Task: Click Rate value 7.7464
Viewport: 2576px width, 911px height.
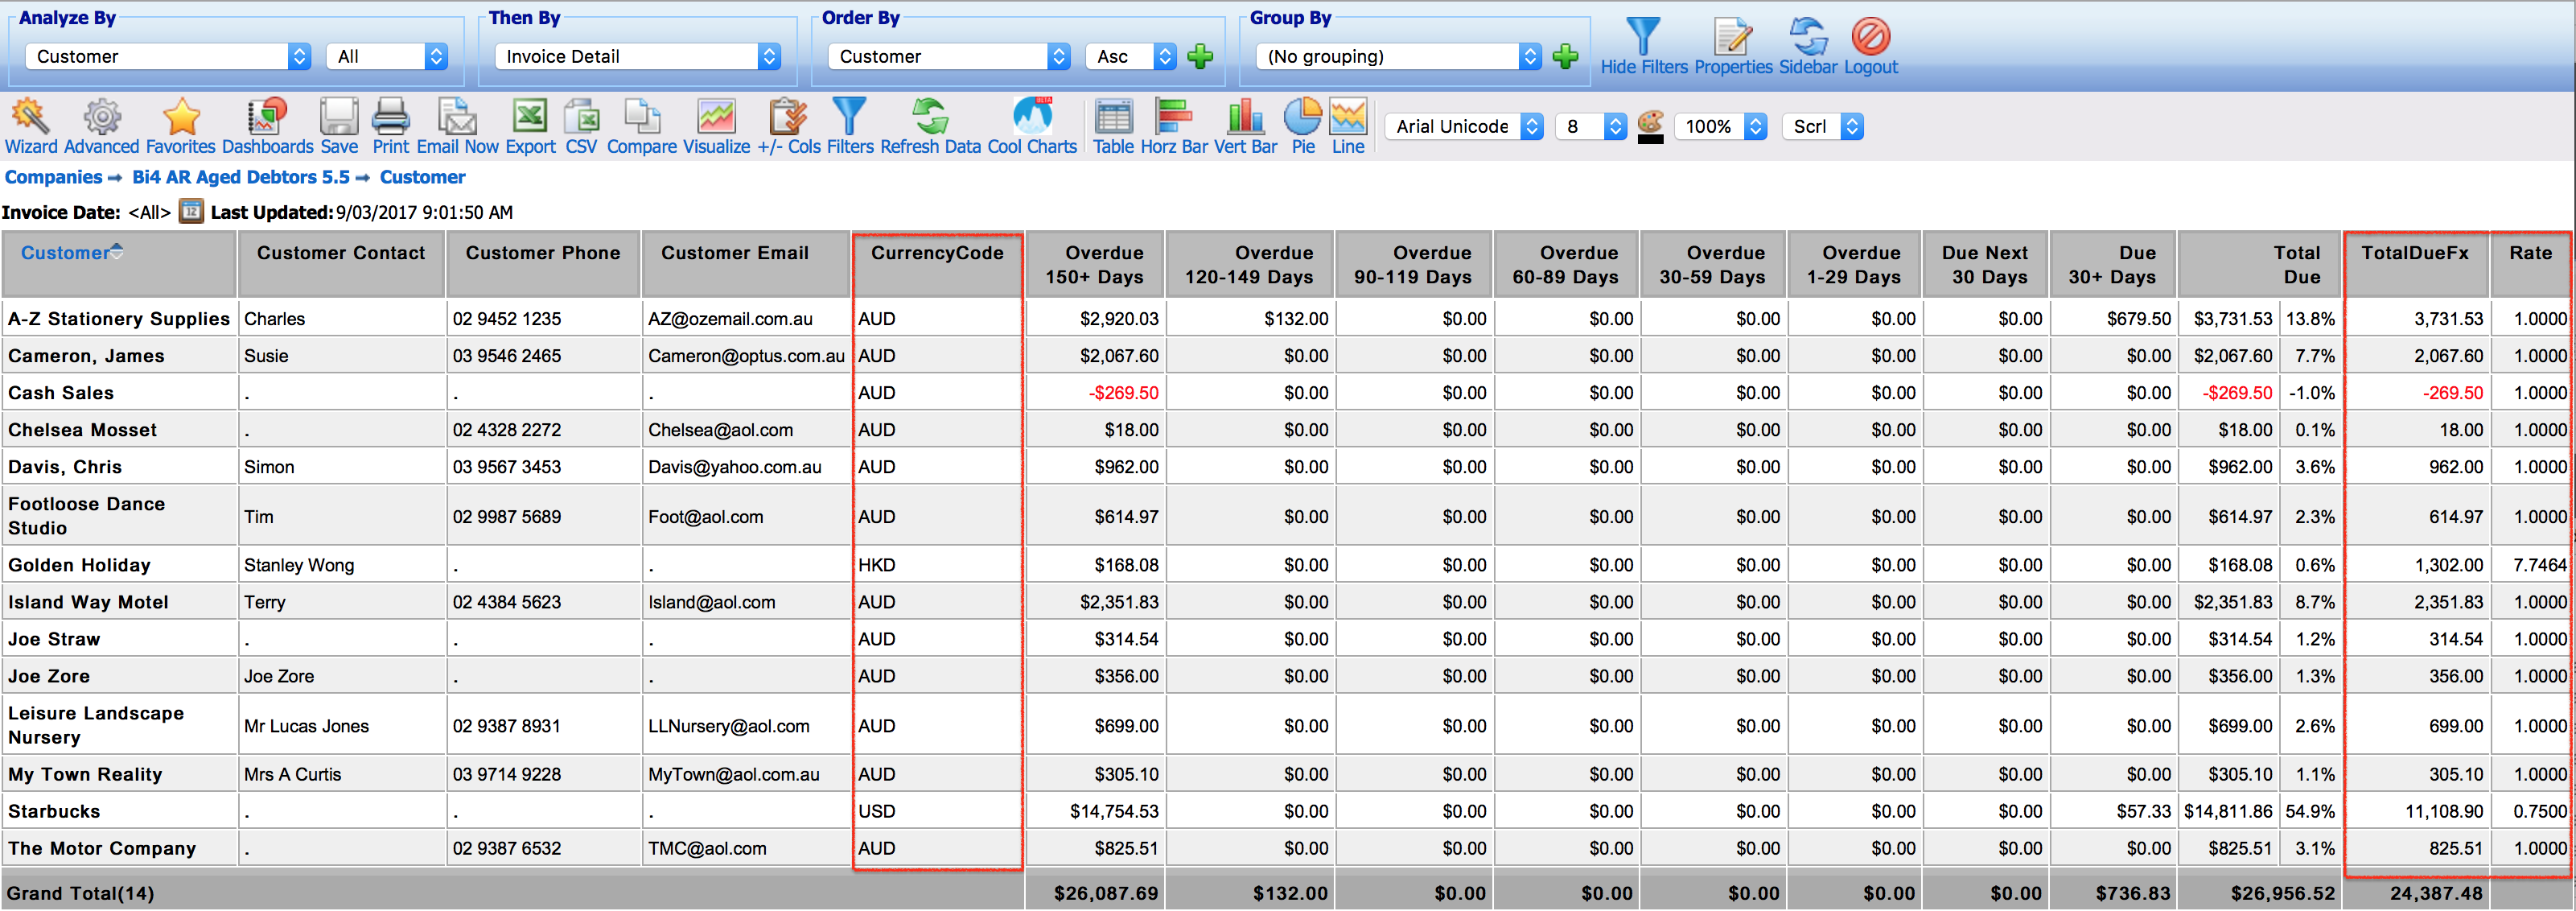Action: (x=2540, y=565)
